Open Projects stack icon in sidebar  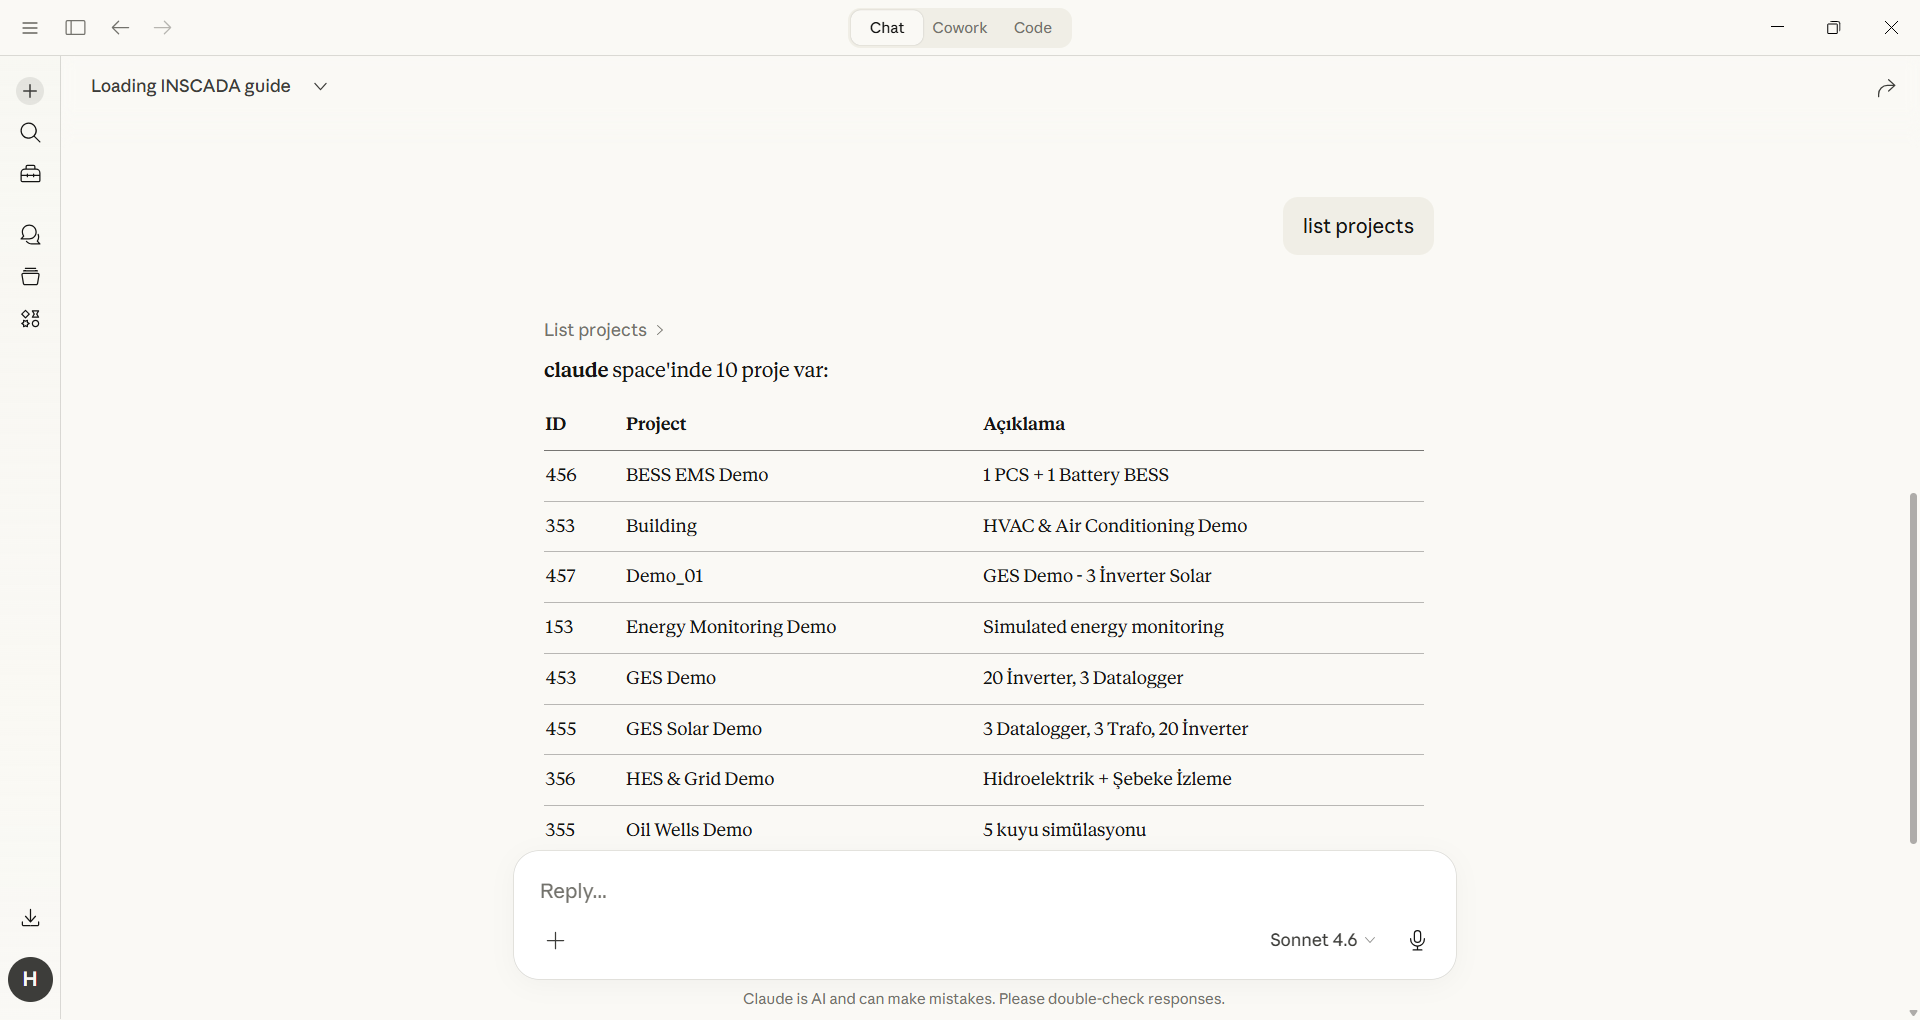tap(30, 277)
